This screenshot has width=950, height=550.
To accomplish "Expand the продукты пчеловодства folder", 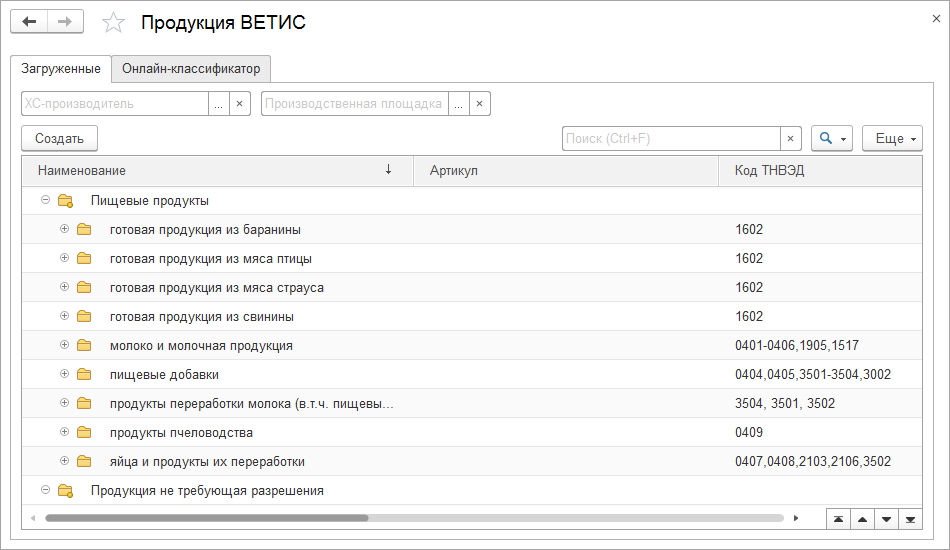I will coord(65,432).
